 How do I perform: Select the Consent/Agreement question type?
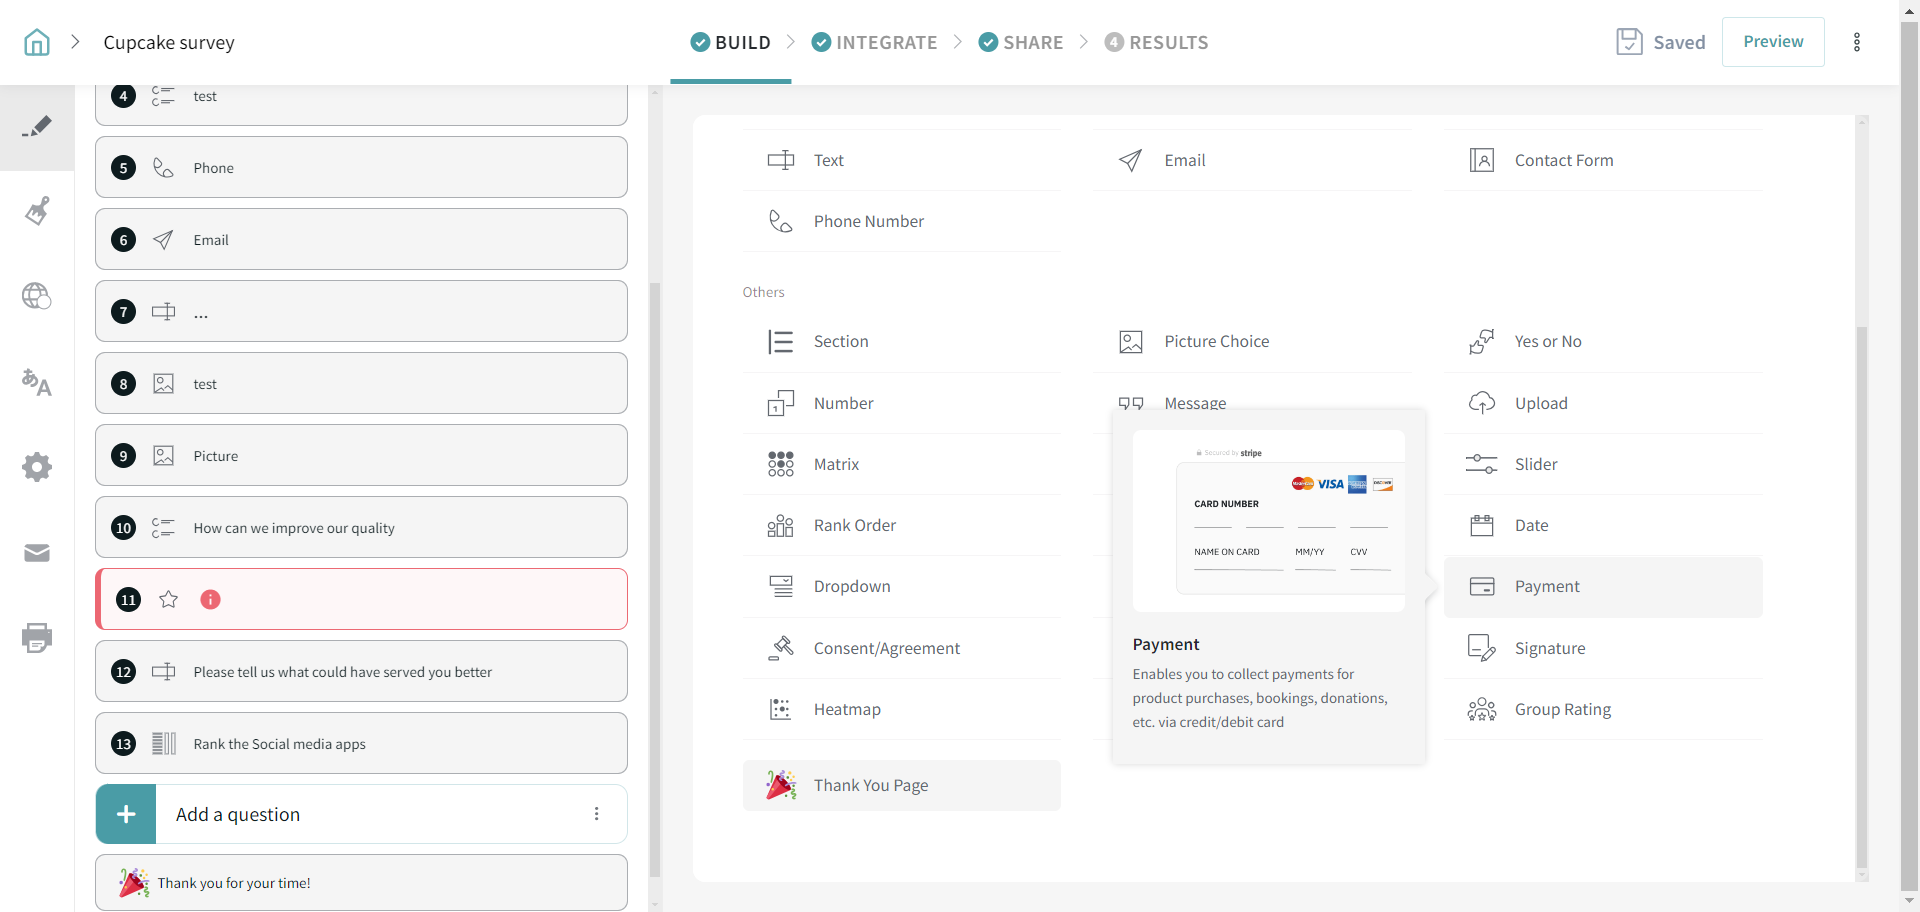[886, 648]
